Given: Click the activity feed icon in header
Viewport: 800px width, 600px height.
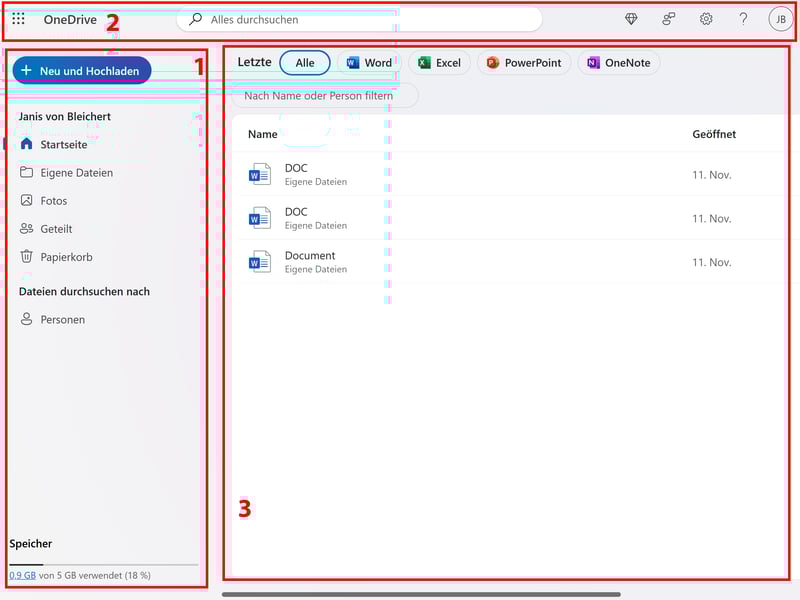Looking at the screenshot, I should pos(669,19).
